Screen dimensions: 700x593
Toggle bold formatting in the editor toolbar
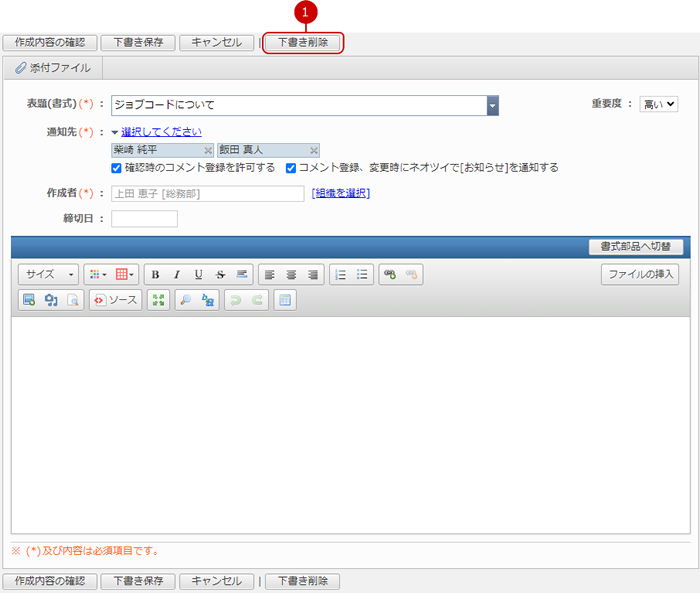155,275
